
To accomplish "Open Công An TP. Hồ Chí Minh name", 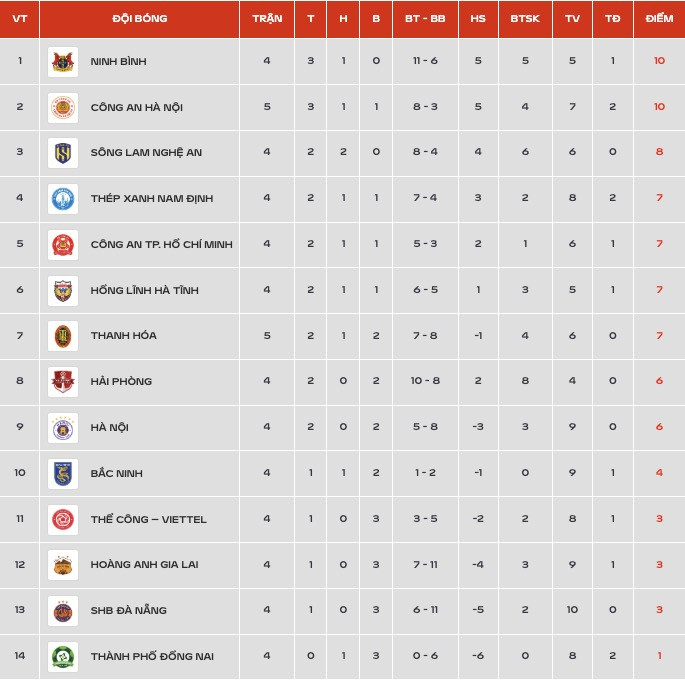I will (x=162, y=244).
